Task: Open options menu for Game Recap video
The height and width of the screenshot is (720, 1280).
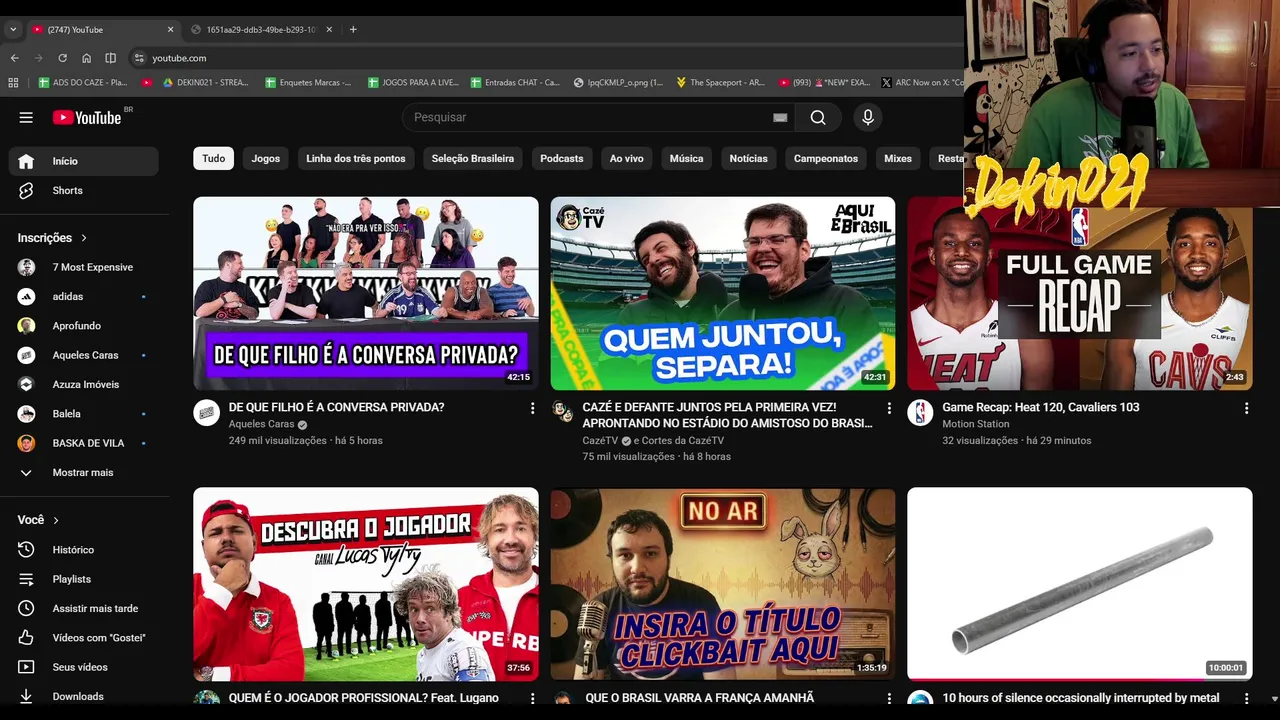Action: [1246, 408]
